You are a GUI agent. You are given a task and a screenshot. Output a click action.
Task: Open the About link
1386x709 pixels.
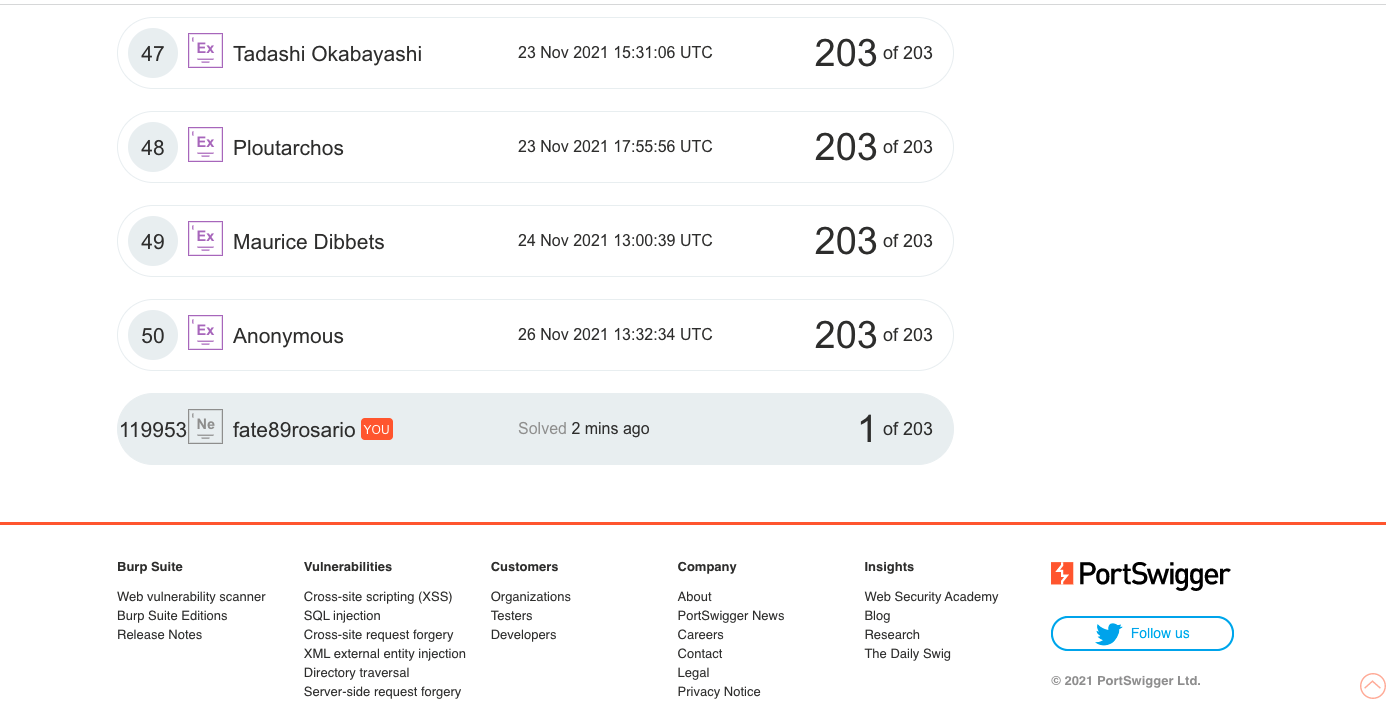694,597
